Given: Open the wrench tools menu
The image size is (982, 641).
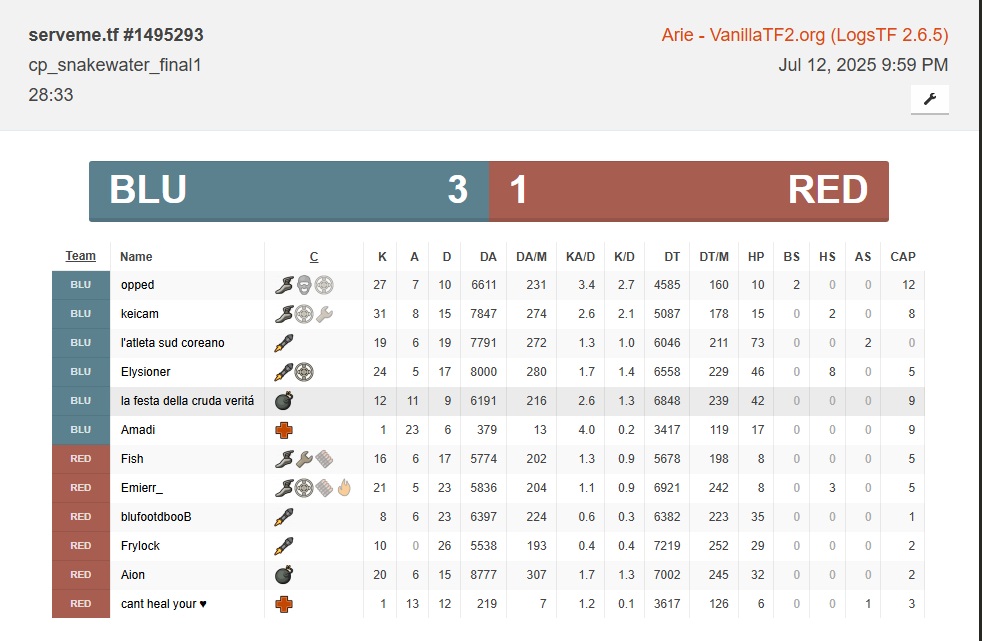Looking at the screenshot, I should 929,99.
